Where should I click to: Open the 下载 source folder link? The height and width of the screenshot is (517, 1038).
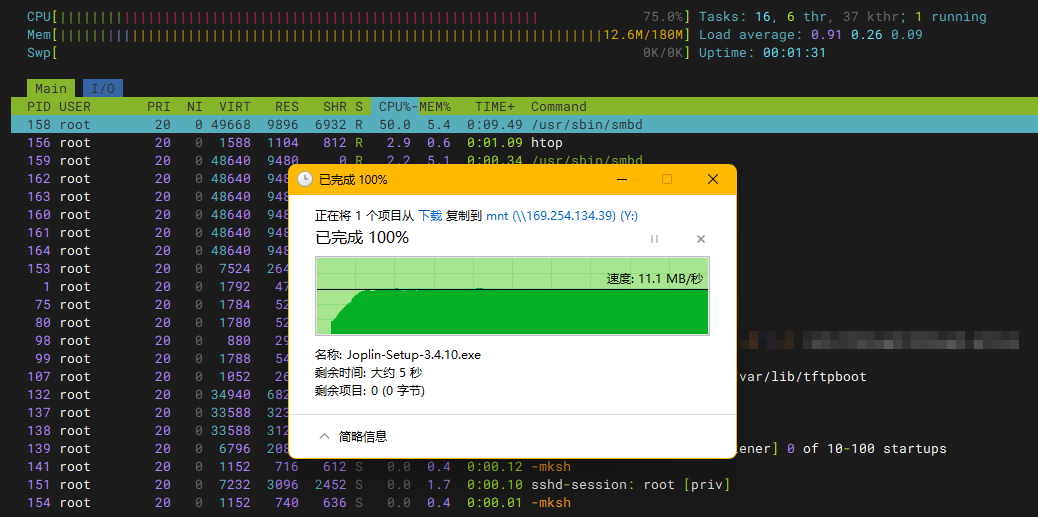pyautogui.click(x=430, y=215)
